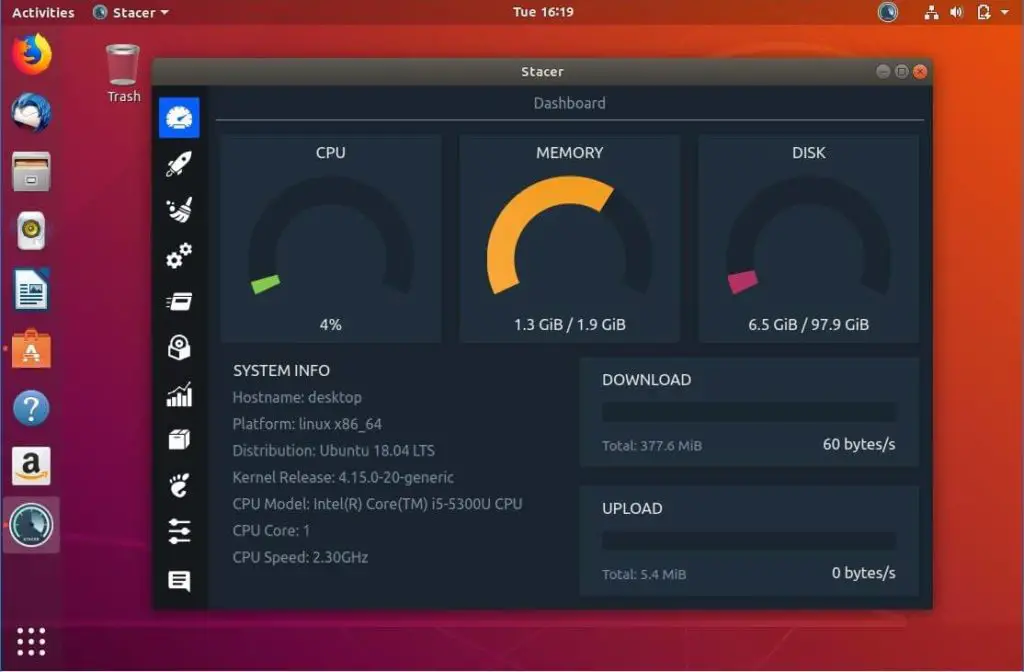
Task: Open Help question mark icon in dock
Action: 31,408
